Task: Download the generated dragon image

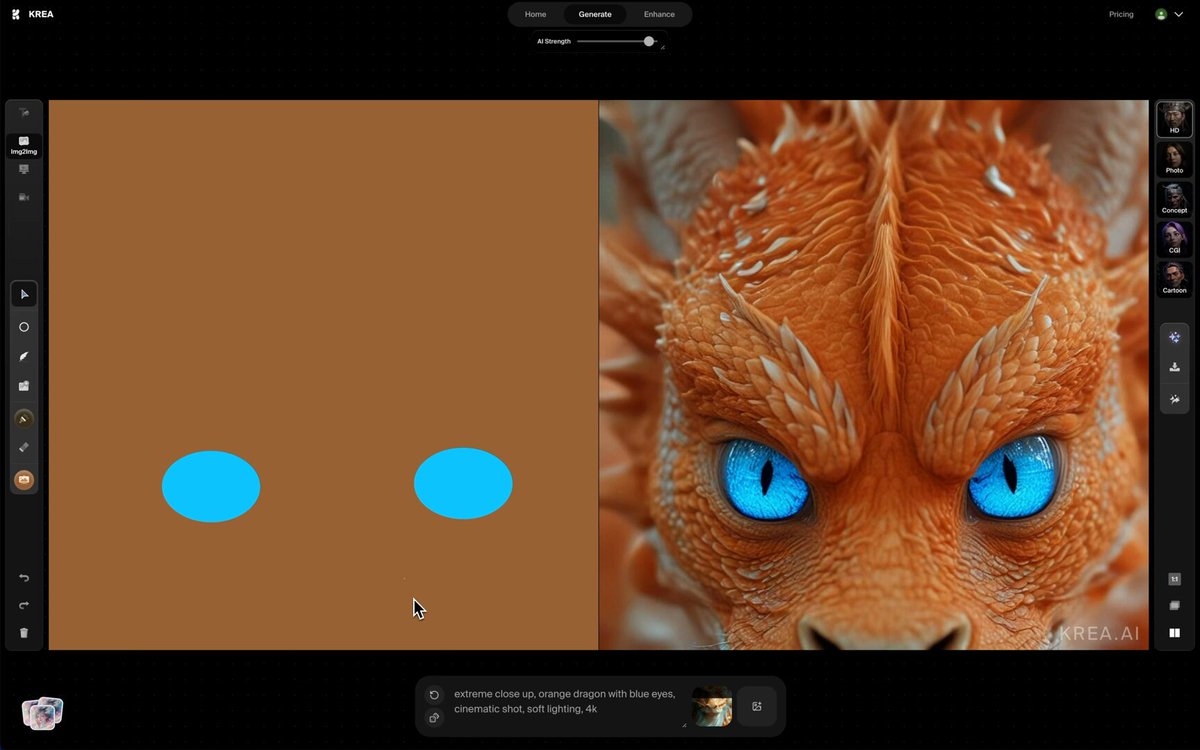Action: click(x=1174, y=367)
